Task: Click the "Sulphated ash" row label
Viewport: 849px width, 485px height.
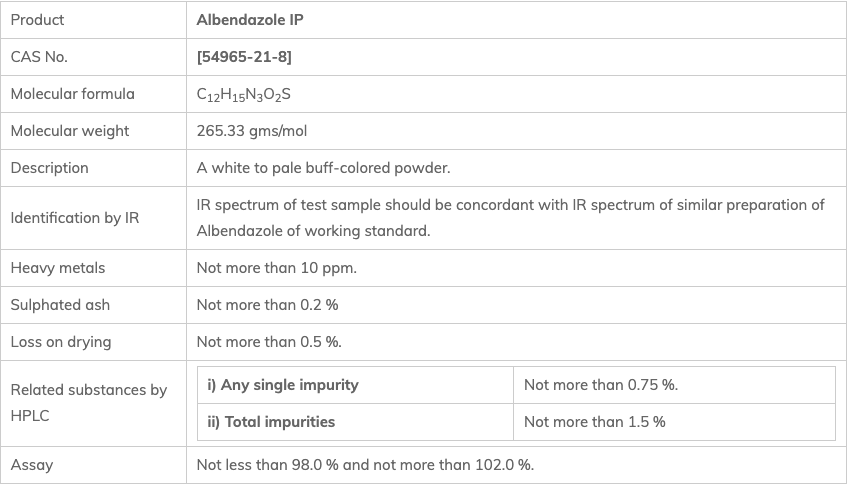Action: click(x=60, y=305)
